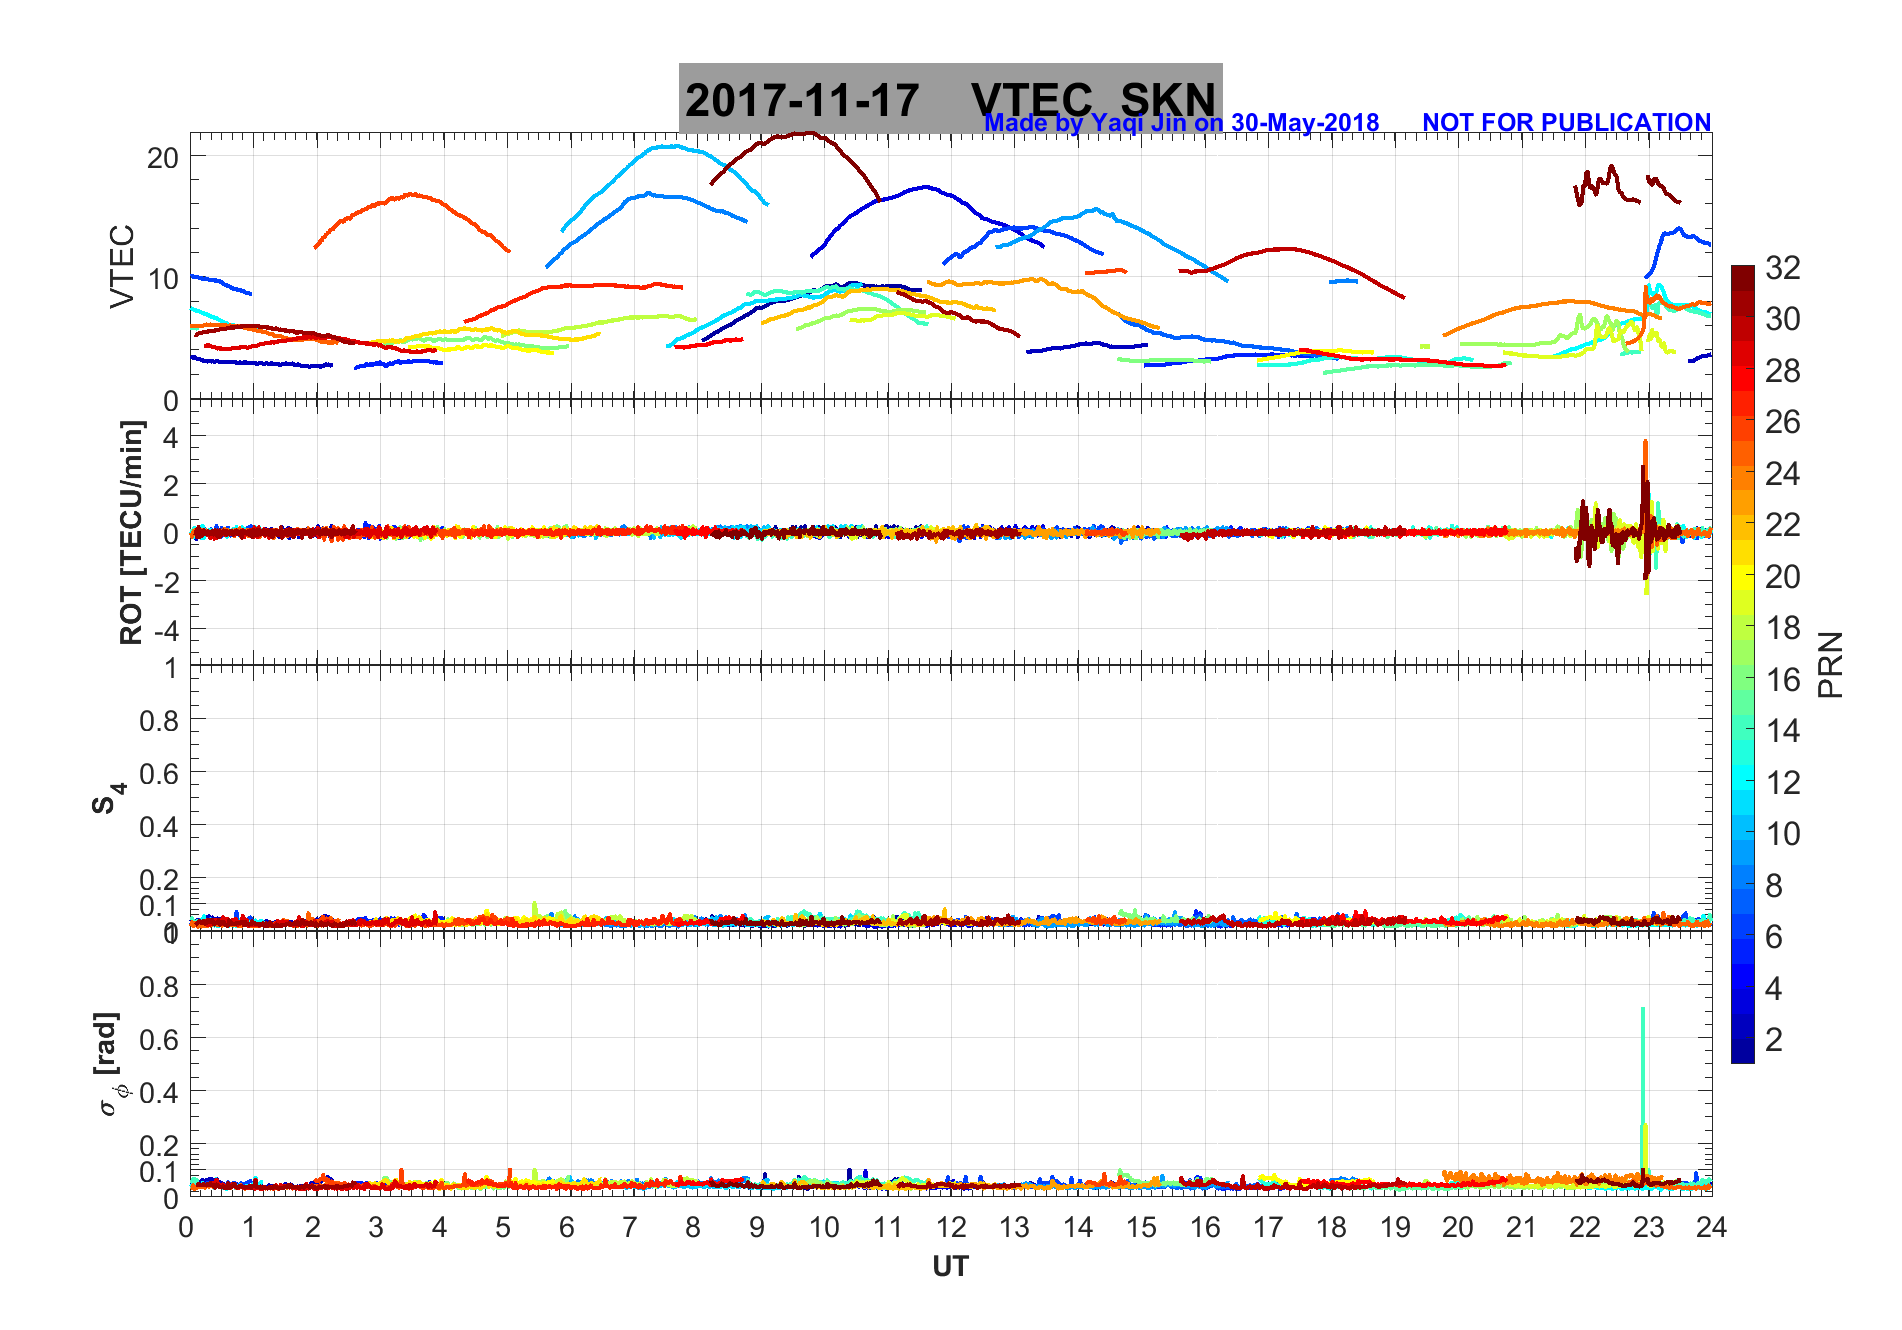This screenshot has width=1902, height=1330.
Task: Click the VTEC axis tick label 20
Action: (163, 158)
